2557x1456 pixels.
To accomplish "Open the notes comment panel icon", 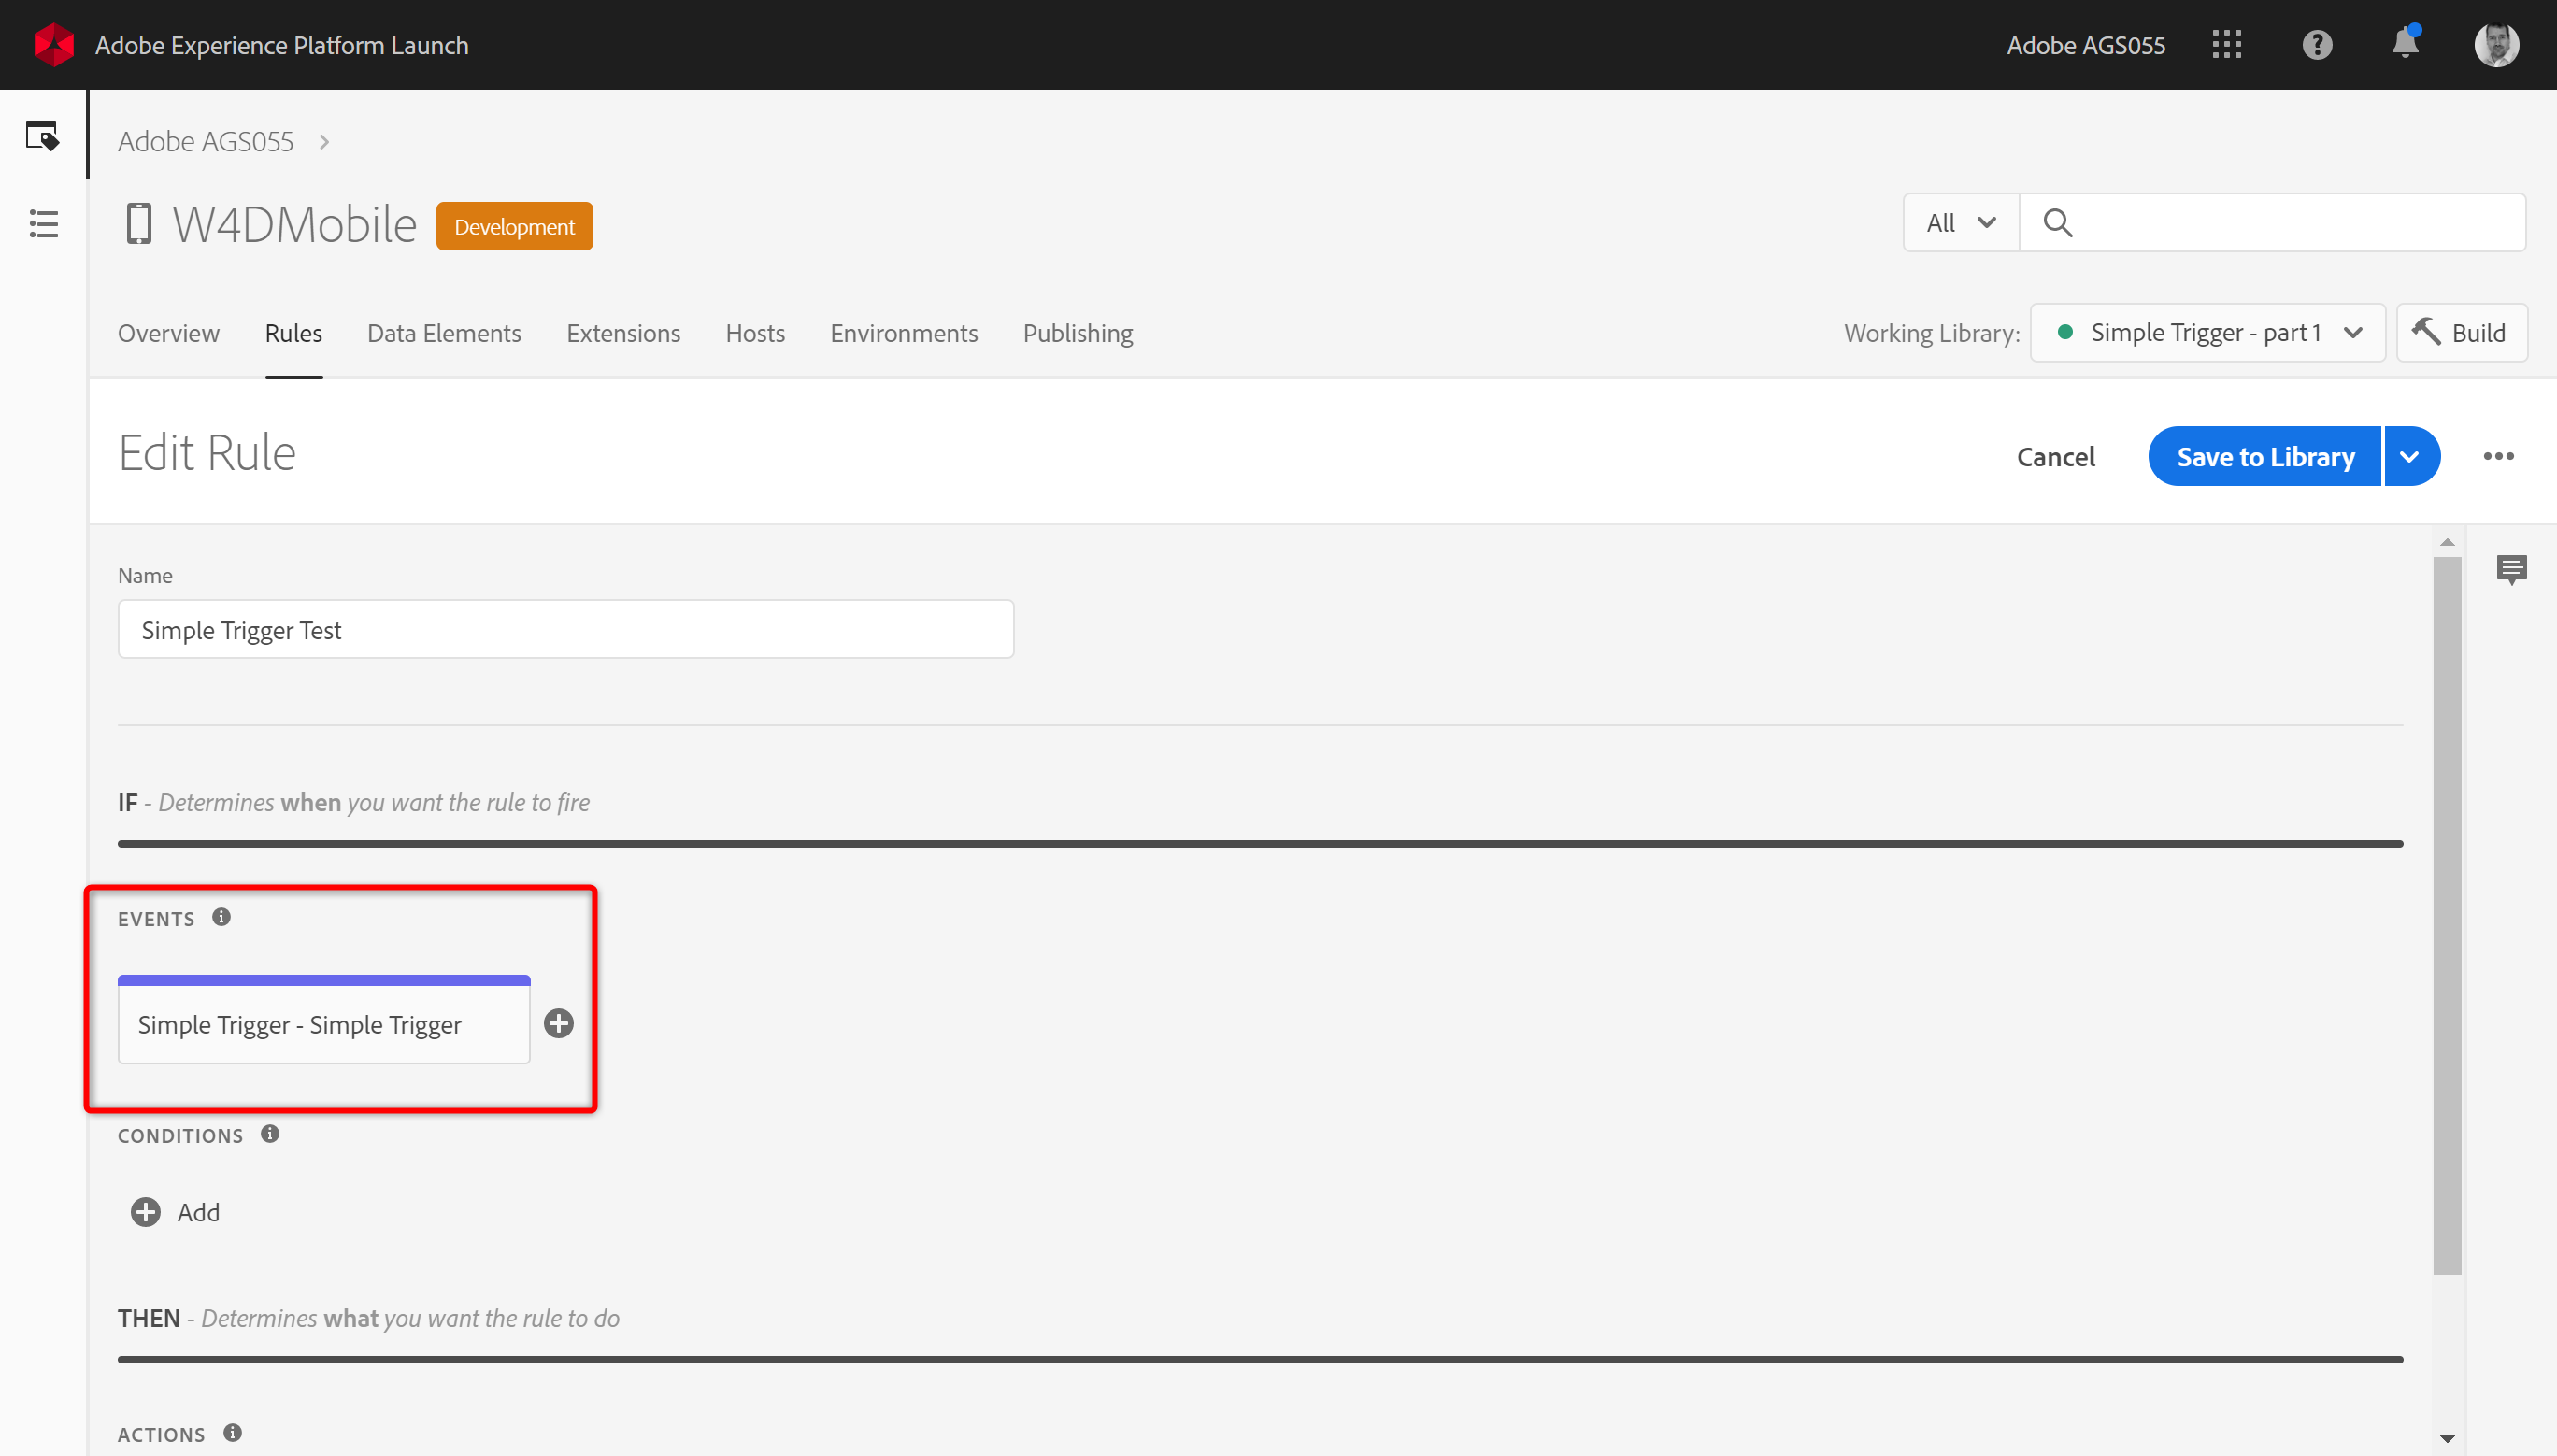I will [x=2511, y=570].
